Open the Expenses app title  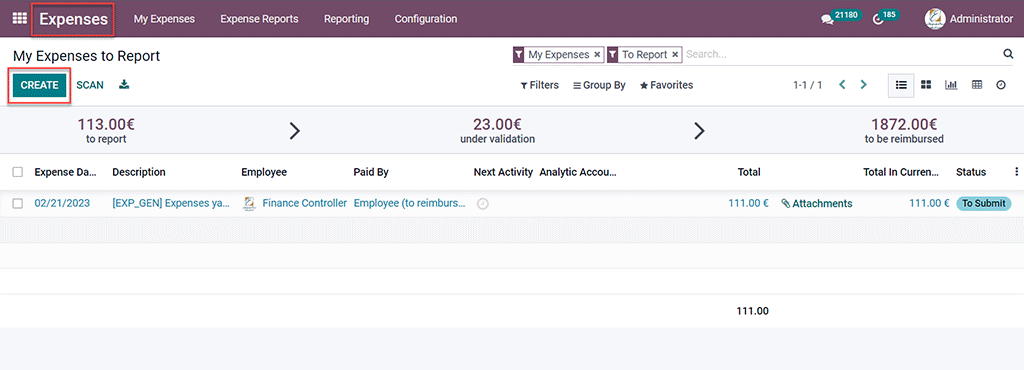click(x=74, y=19)
